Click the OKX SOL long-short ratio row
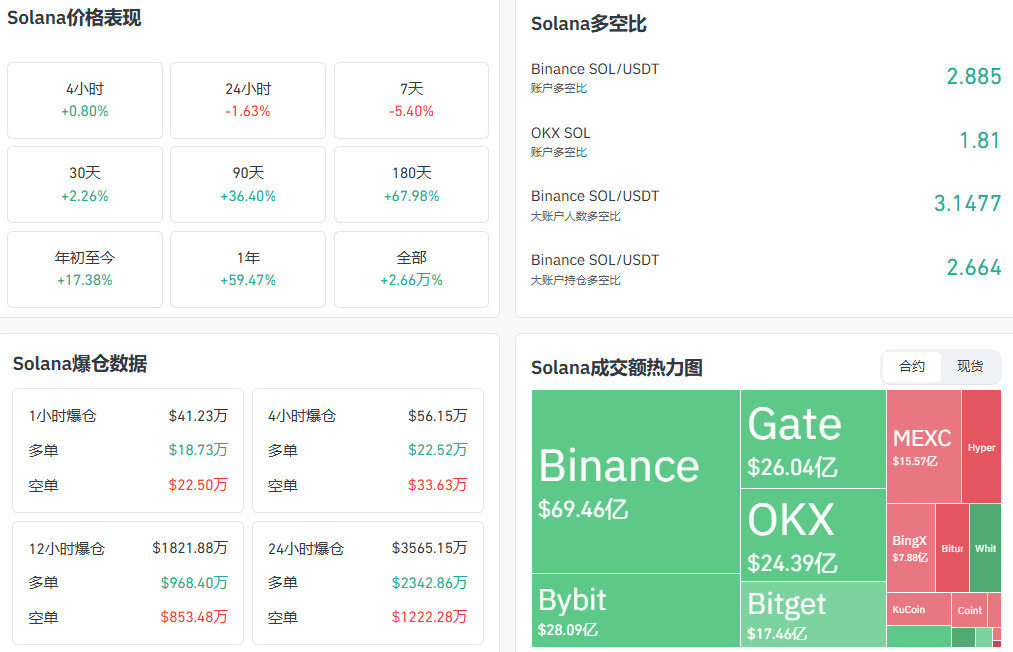 pos(765,141)
